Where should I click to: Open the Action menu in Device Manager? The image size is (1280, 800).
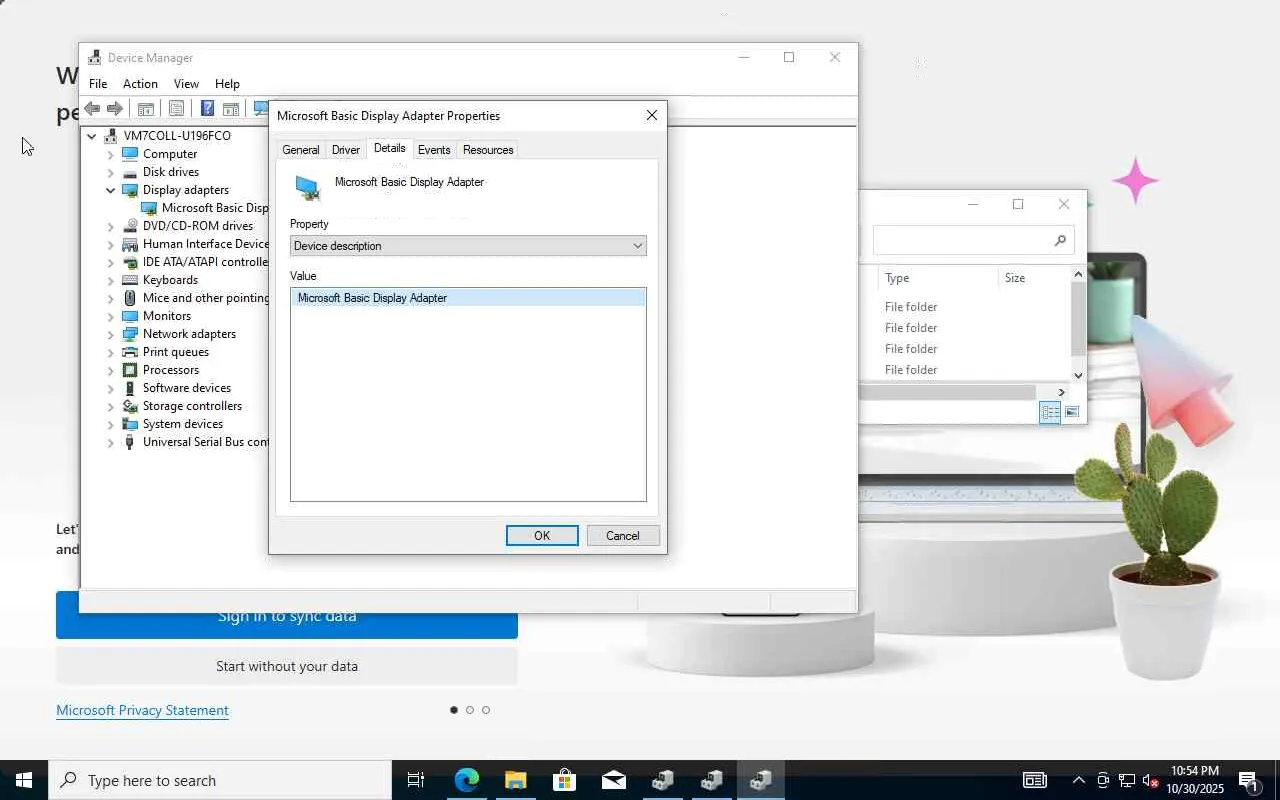(140, 84)
